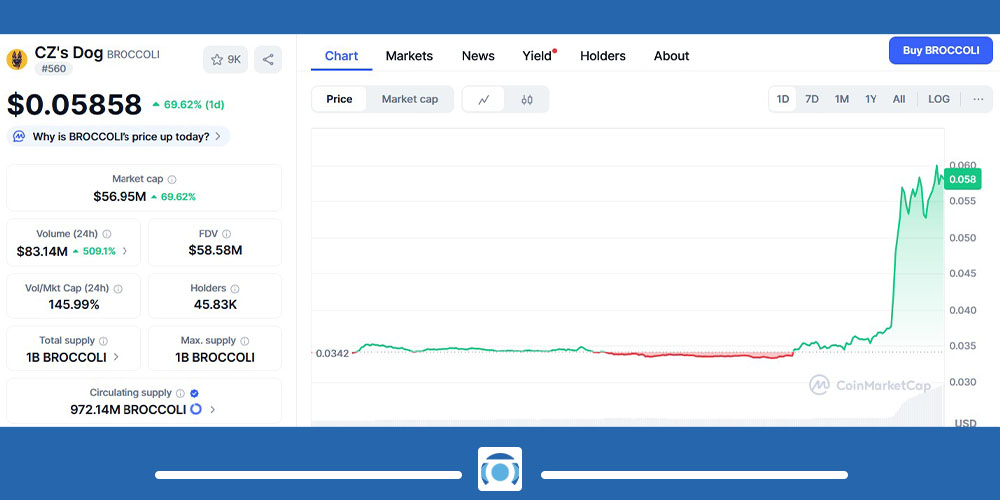Image resolution: width=1000 pixels, height=500 pixels.
Task: Switch chart to Price view
Action: coord(339,99)
